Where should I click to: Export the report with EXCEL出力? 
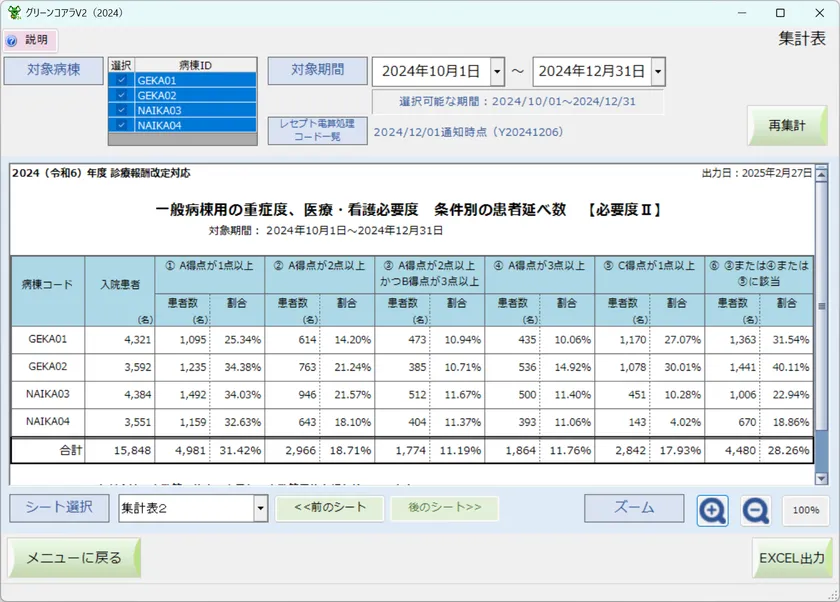pos(791,557)
